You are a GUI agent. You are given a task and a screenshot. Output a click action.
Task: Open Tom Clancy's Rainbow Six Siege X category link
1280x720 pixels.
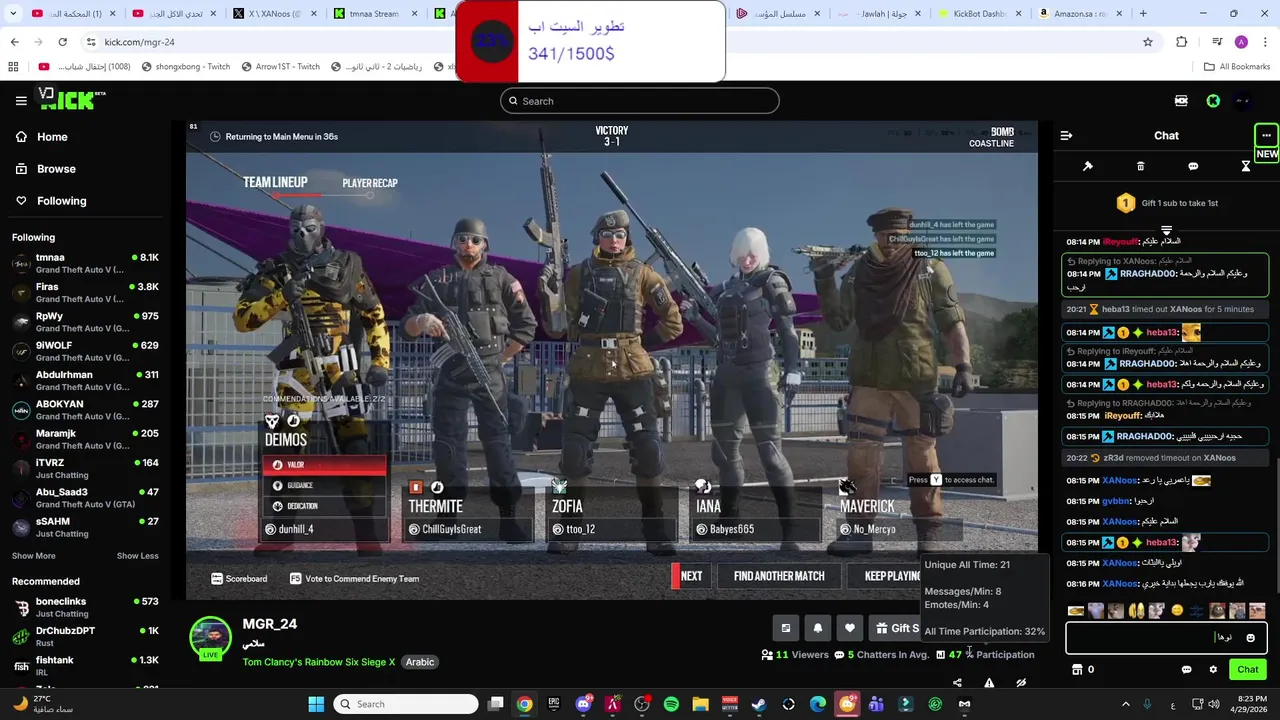point(318,662)
